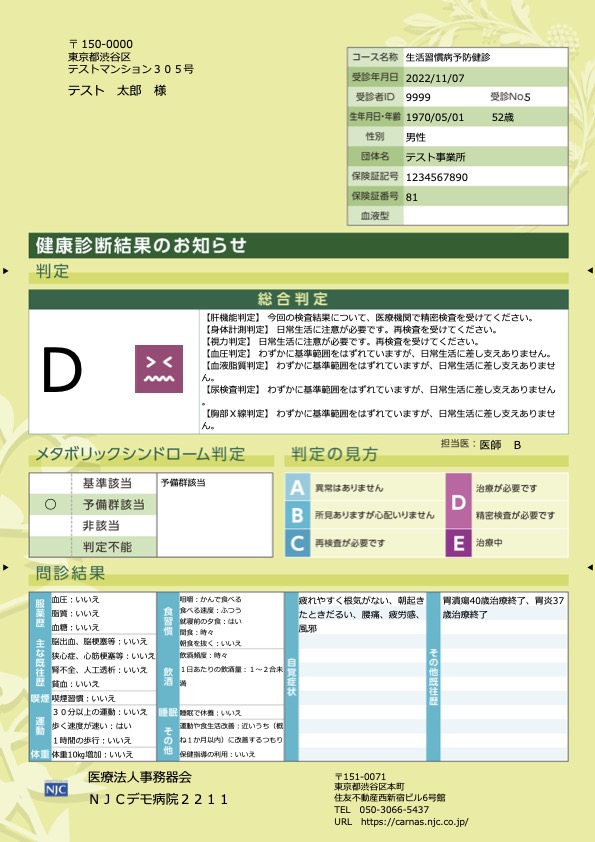Click the pink D grade badge in legend

[x=459, y=501]
